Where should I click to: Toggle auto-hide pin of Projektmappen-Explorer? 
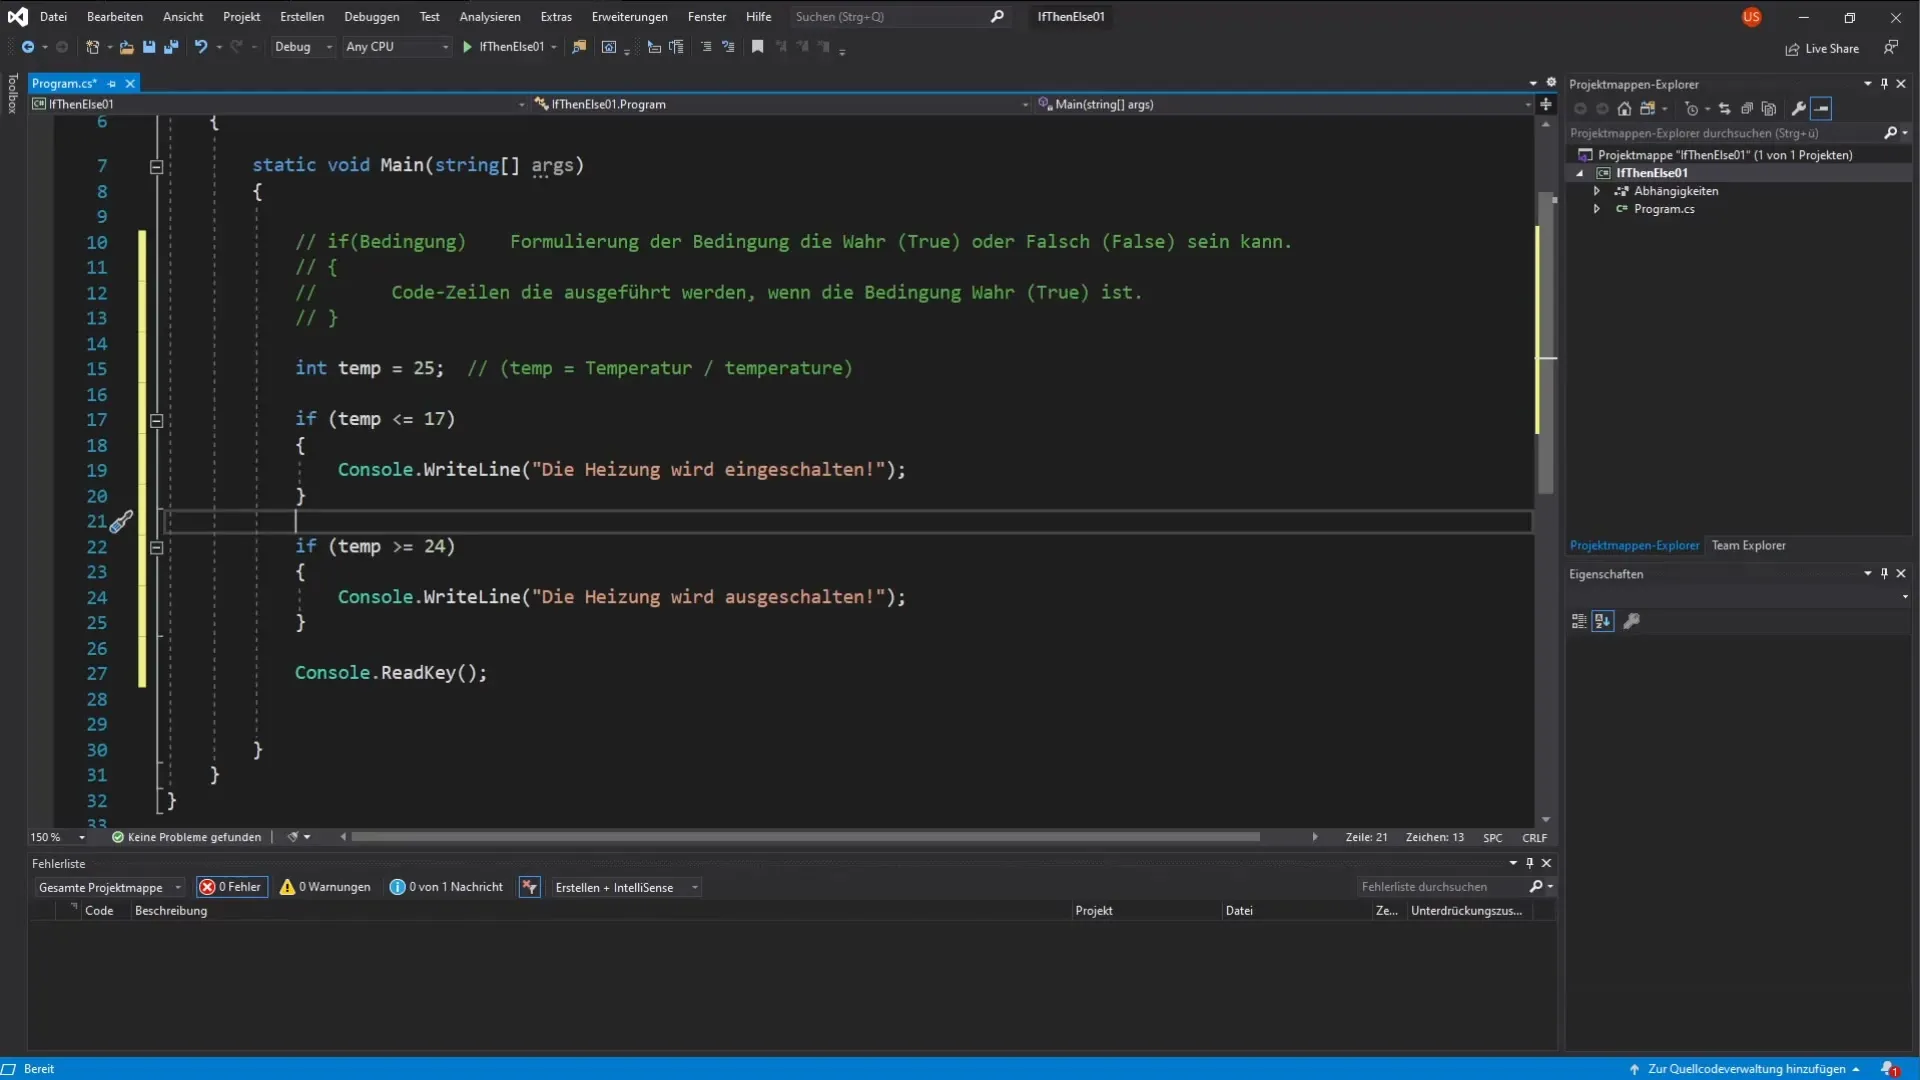[1884, 84]
